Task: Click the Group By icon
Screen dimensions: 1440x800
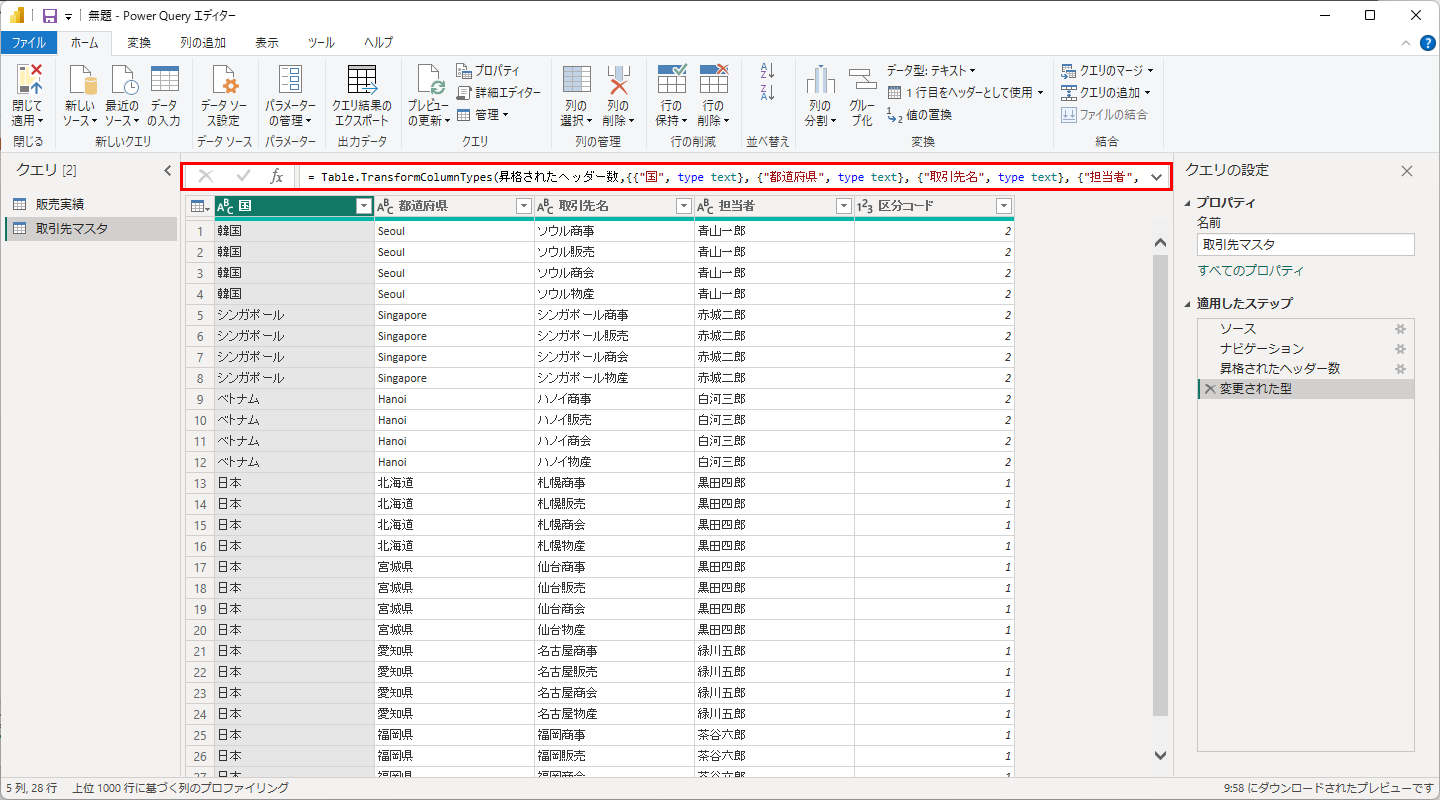Action: click(862, 79)
